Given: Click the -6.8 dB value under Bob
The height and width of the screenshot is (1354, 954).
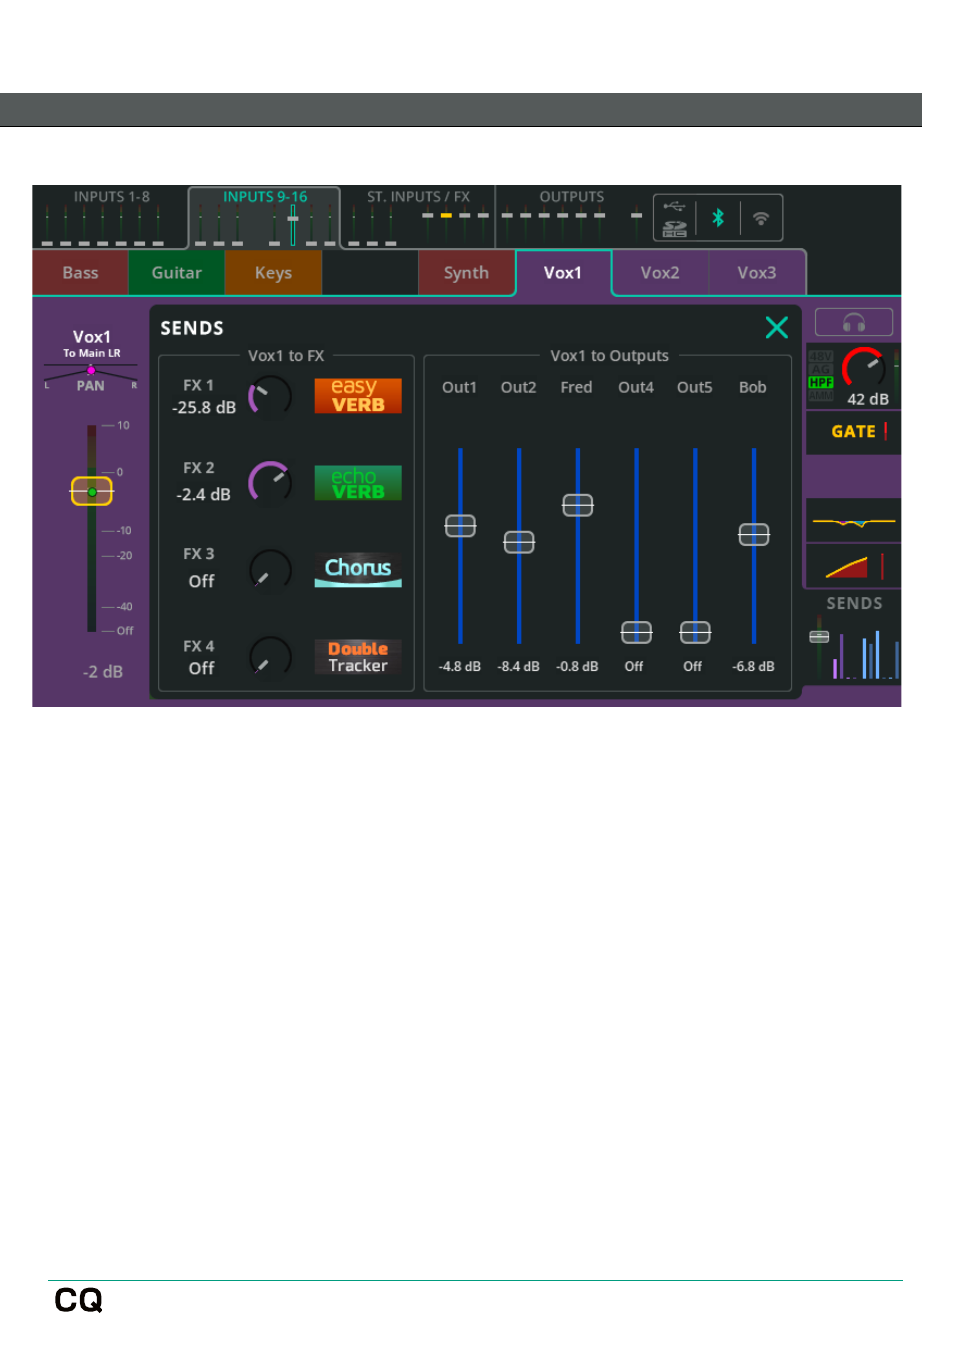Looking at the screenshot, I should coord(753,667).
